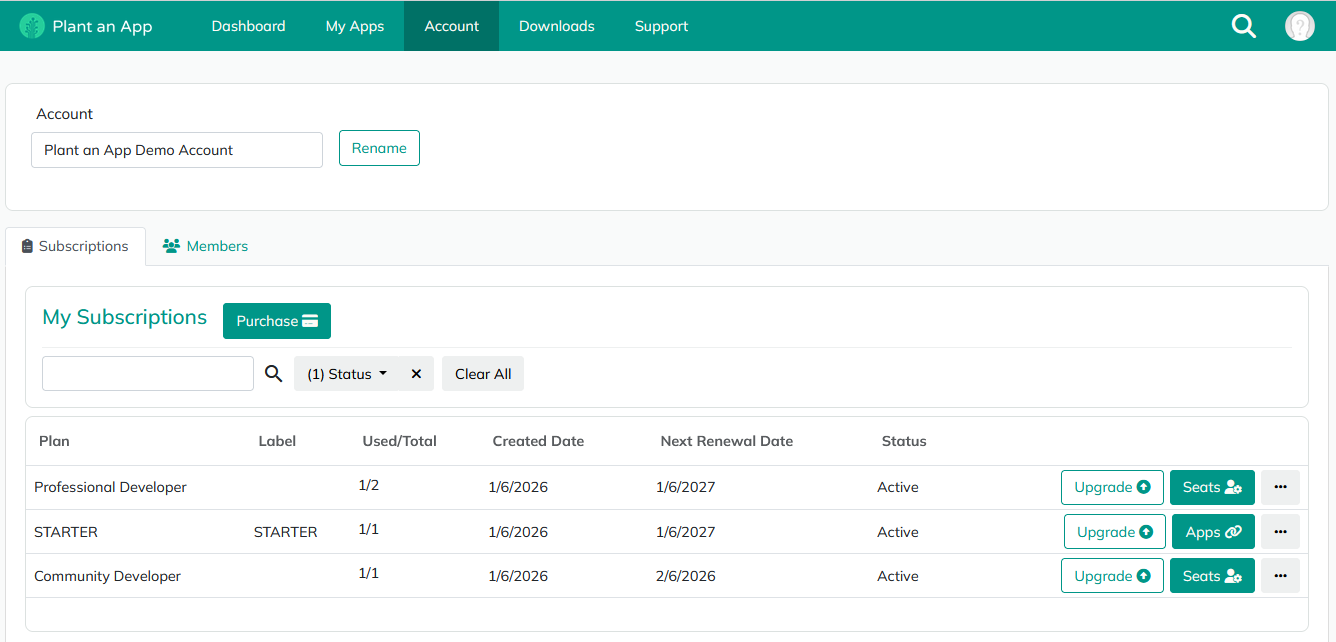Click the profile avatar in the top bar

tap(1299, 25)
